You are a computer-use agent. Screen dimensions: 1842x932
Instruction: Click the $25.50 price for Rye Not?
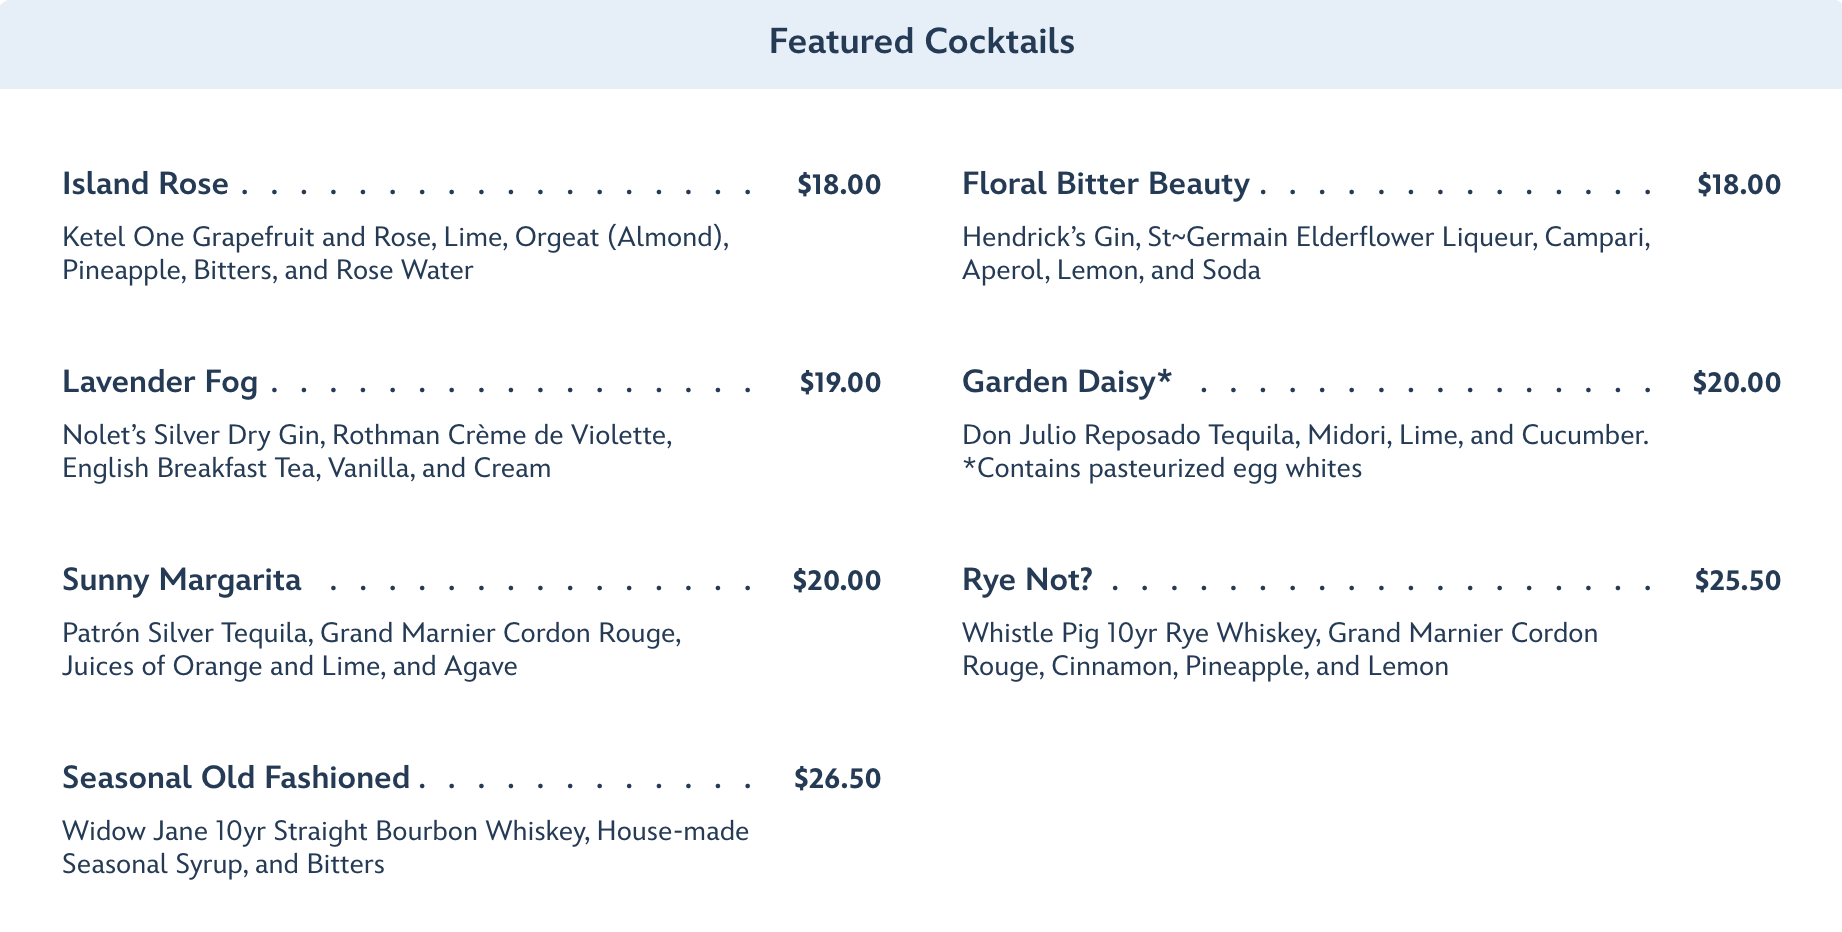pos(1737,581)
